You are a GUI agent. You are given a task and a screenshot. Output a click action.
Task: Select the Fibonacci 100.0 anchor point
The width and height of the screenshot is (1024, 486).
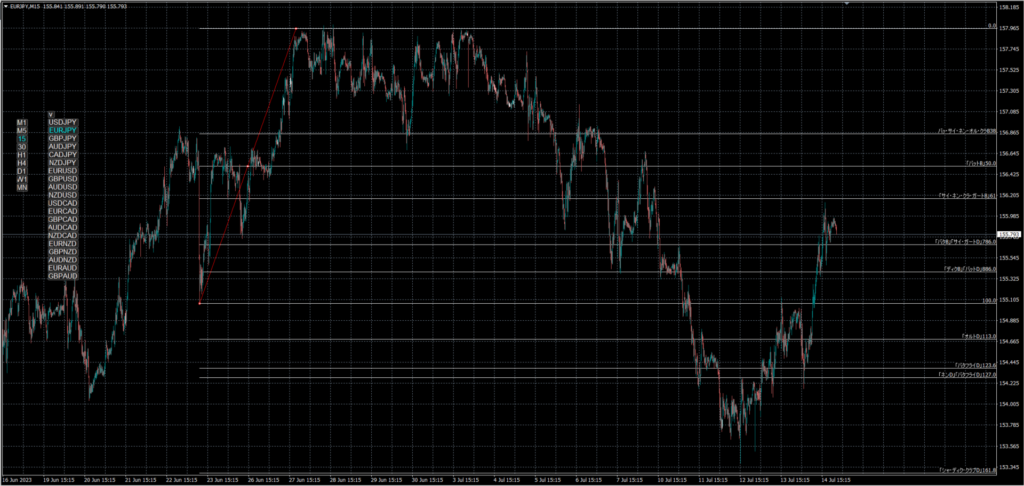coord(200,303)
